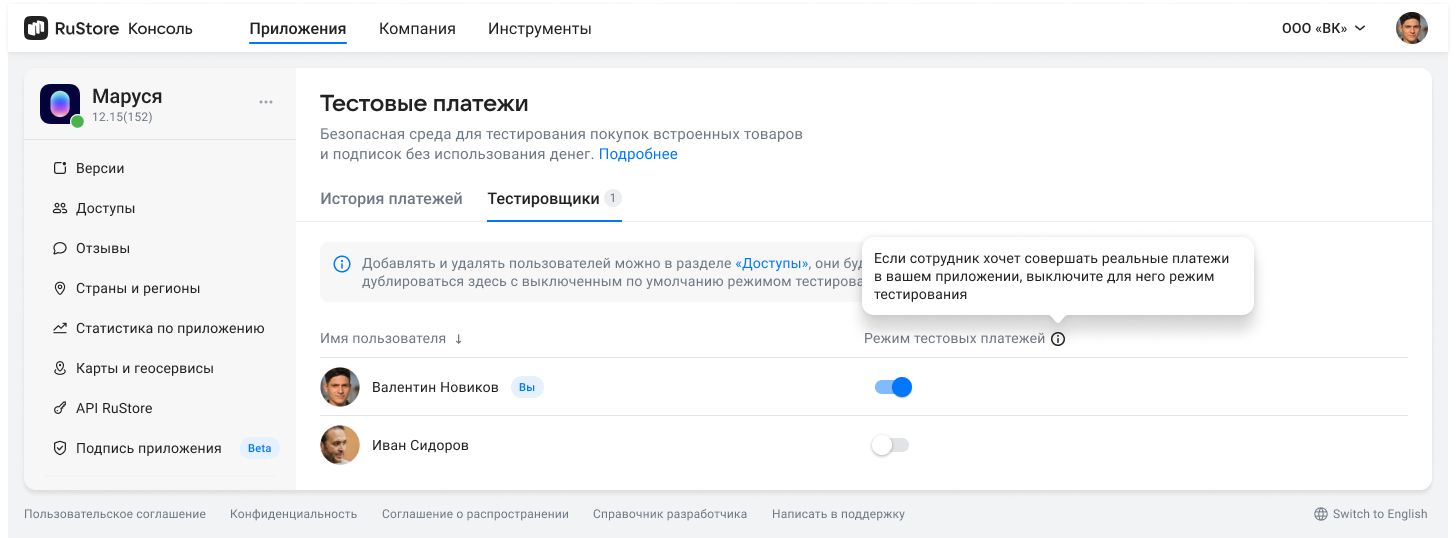This screenshot has height=538, width=1456.
Task: Open the Инструменты top menu
Action: [x=540, y=29]
